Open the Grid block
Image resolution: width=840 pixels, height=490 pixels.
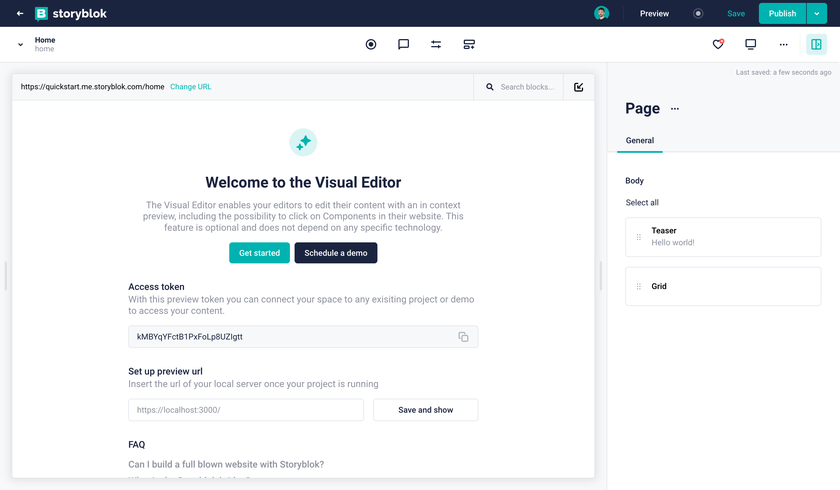(x=723, y=287)
